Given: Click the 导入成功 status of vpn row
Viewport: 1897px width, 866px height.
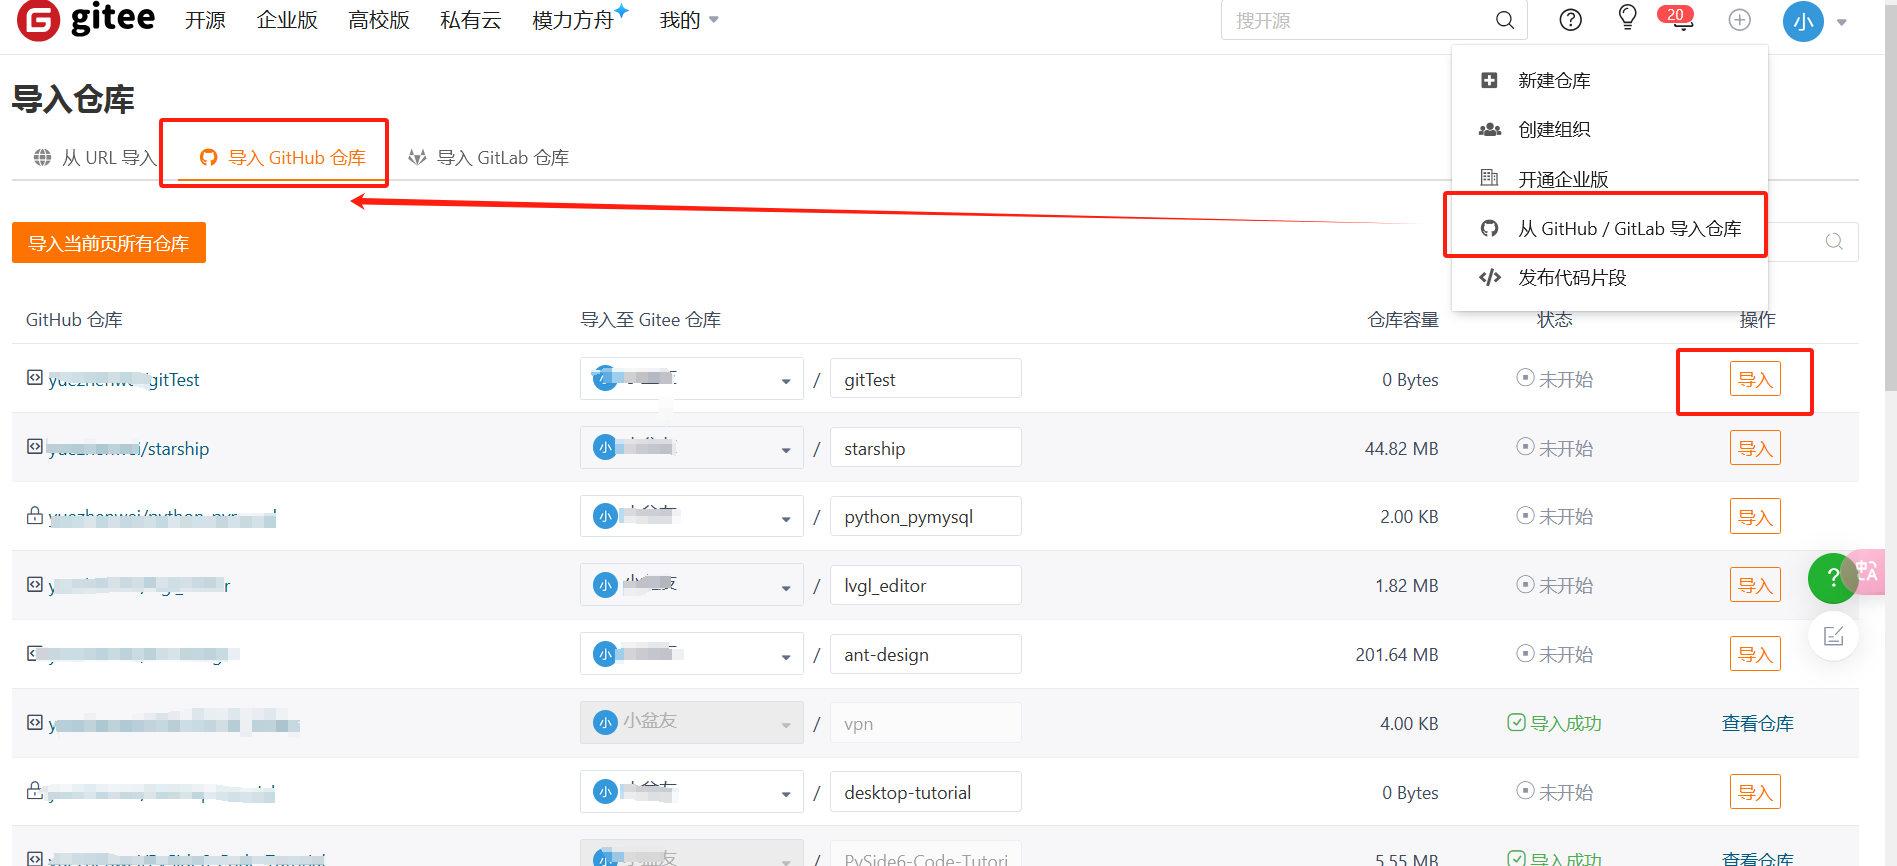Looking at the screenshot, I should [x=1555, y=723].
